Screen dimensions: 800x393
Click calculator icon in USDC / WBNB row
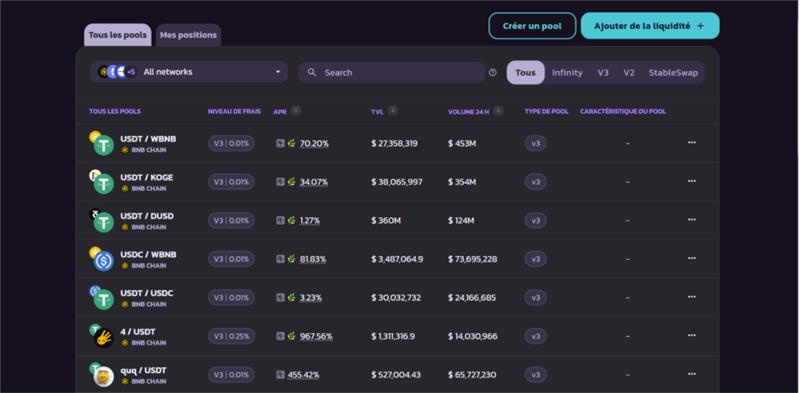281,259
